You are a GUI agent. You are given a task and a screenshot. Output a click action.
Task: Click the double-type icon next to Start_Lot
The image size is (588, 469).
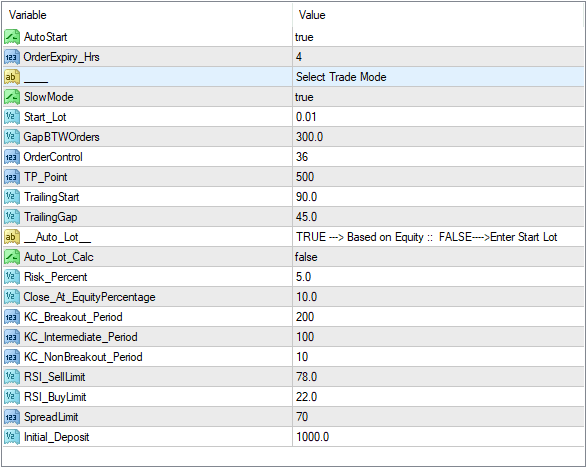point(12,117)
